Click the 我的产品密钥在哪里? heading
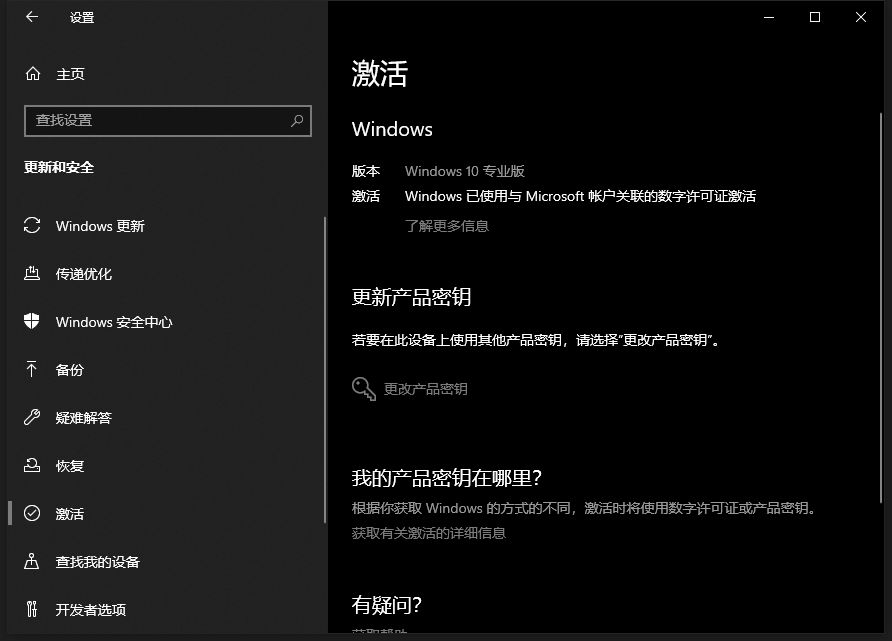 coord(447,478)
